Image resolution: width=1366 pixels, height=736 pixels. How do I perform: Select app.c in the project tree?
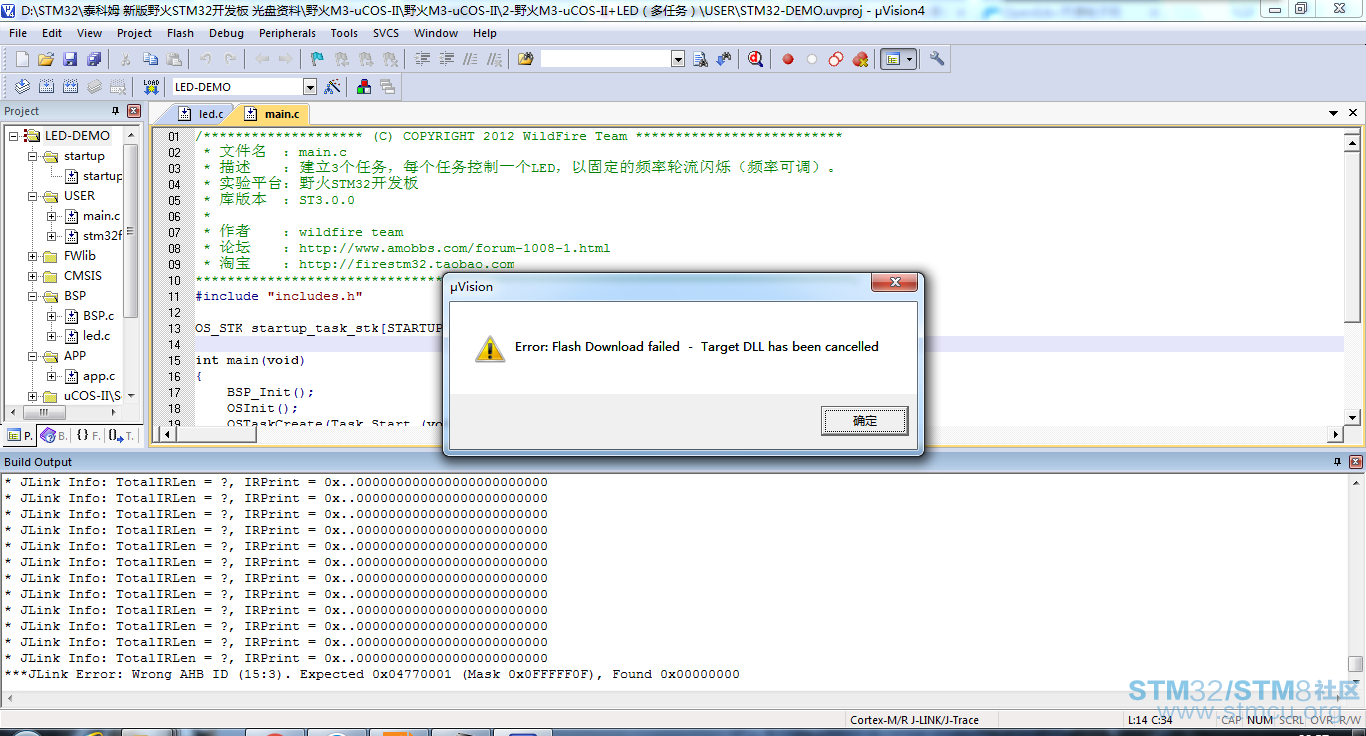pos(99,376)
